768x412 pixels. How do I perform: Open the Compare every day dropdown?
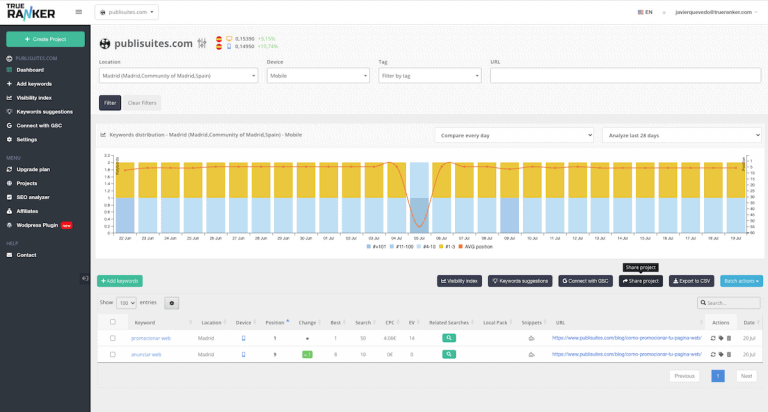coord(514,135)
